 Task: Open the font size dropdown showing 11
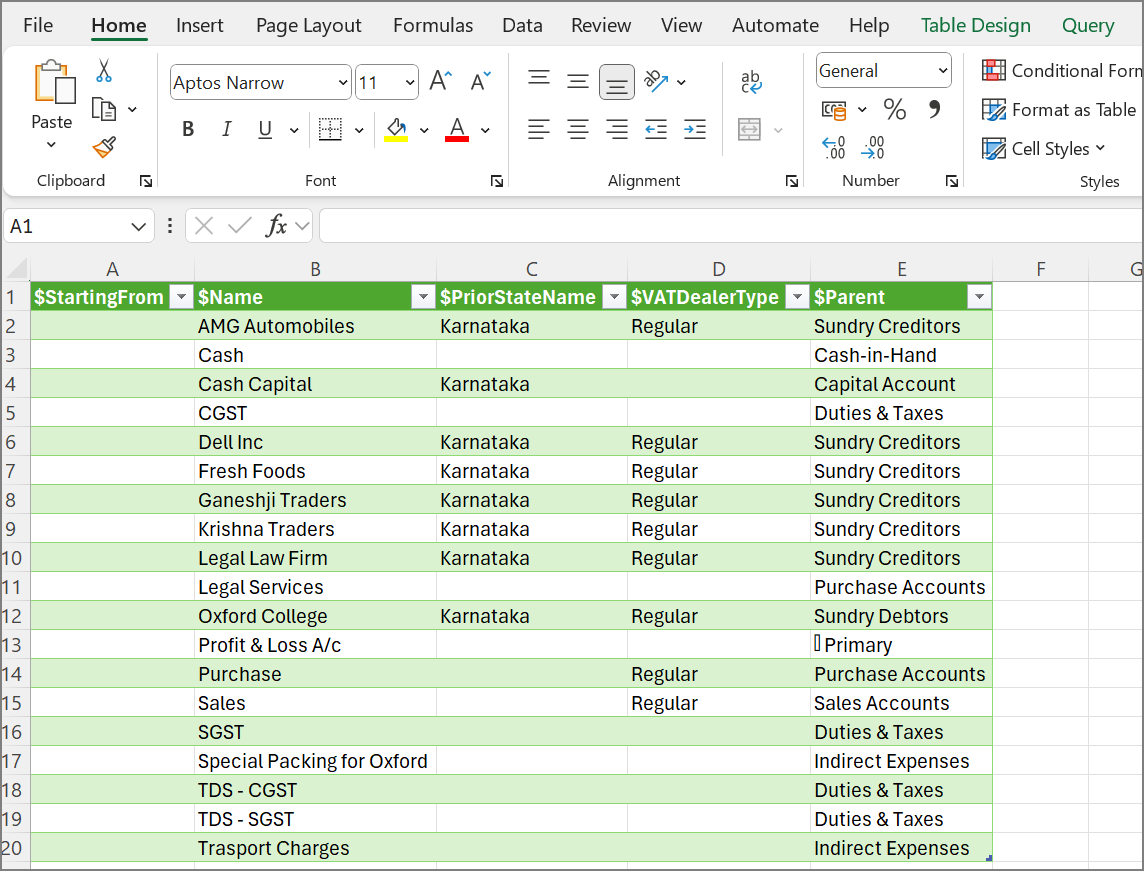point(410,82)
